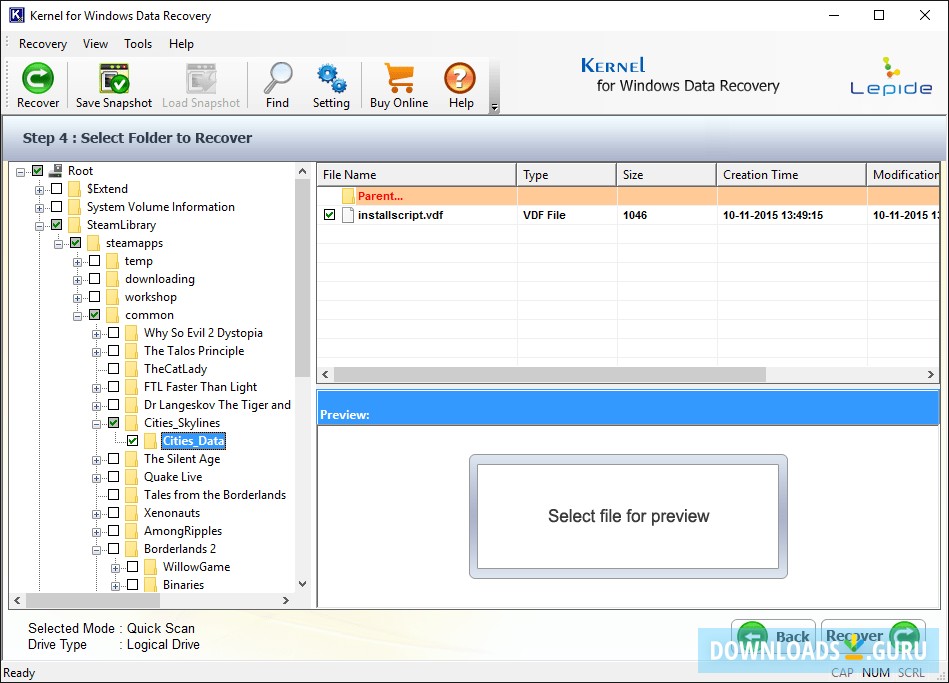This screenshot has width=949, height=683.
Task: Collapse the common folder node
Action: 77,316
